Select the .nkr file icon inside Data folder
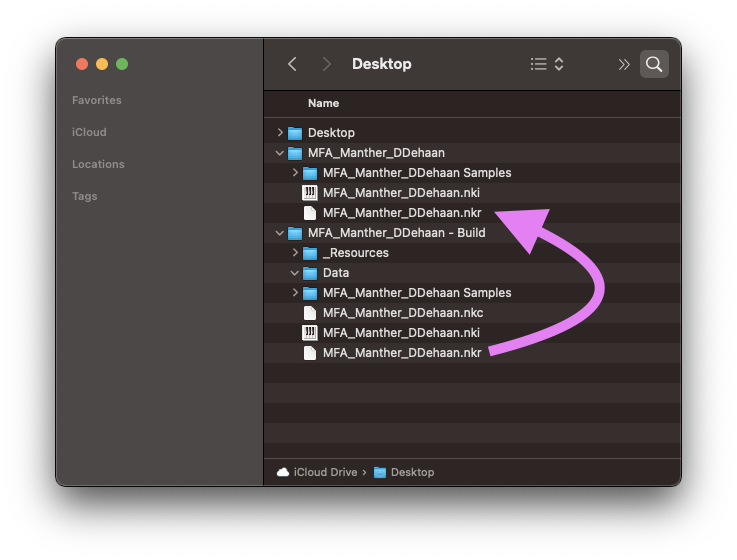The image size is (737, 560). (310, 353)
